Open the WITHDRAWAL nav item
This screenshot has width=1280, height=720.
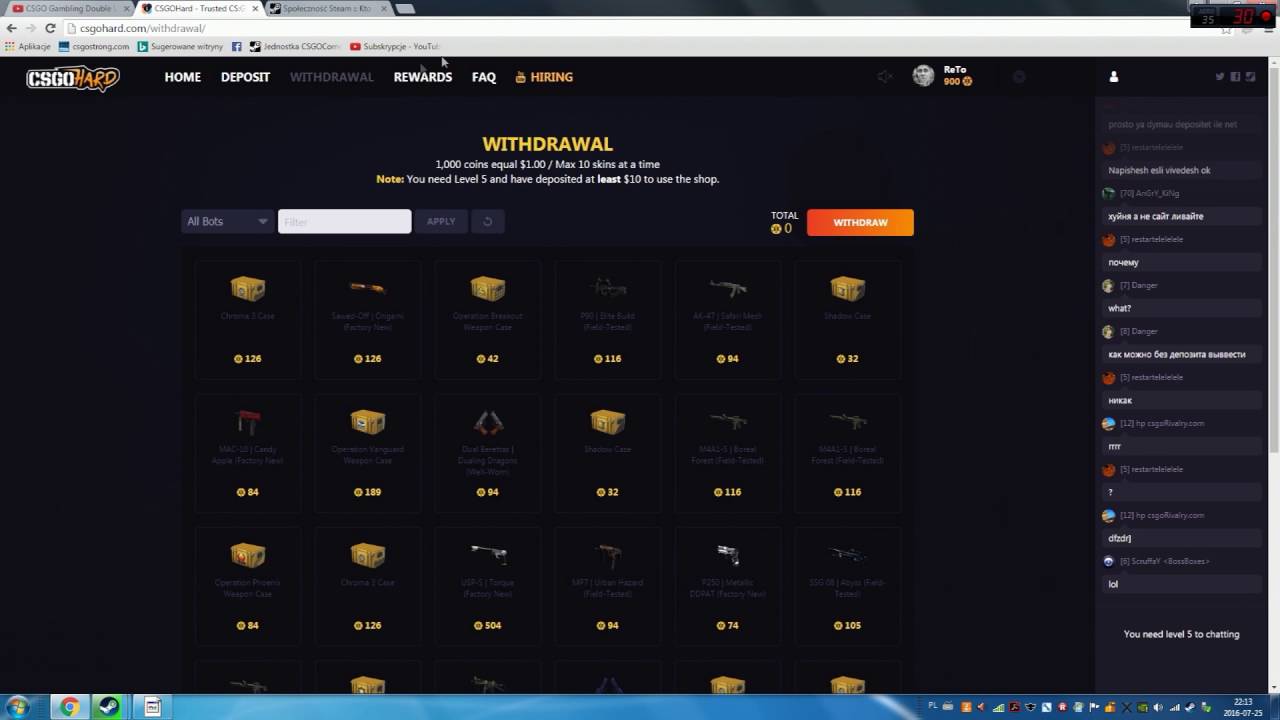click(x=332, y=77)
